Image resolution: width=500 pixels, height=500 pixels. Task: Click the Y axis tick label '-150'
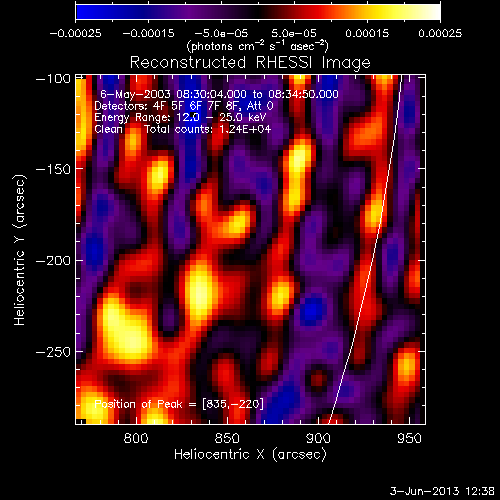pyautogui.click(x=53, y=169)
